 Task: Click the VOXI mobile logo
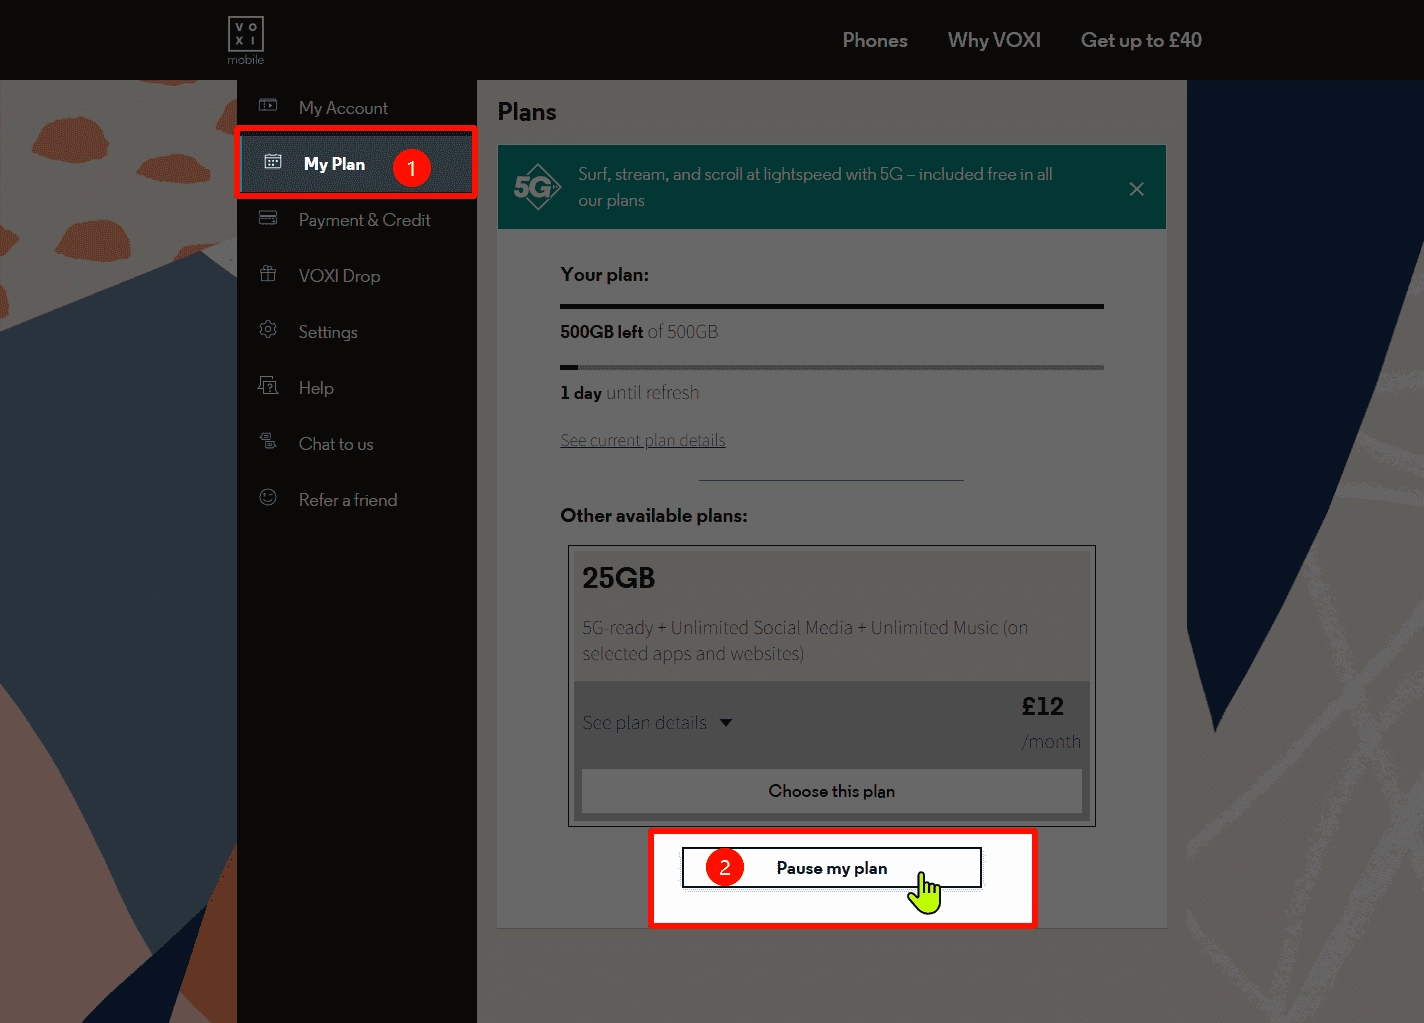(245, 40)
